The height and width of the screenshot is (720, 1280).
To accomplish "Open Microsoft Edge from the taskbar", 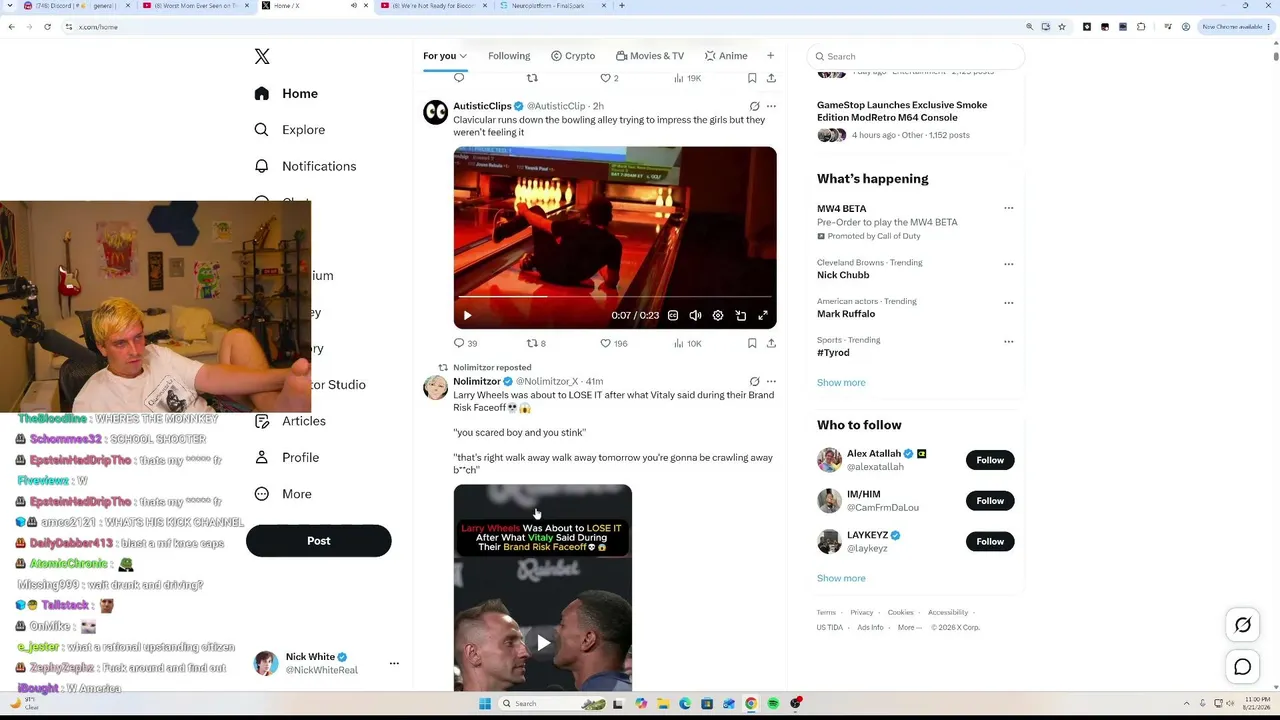I will tap(685, 704).
